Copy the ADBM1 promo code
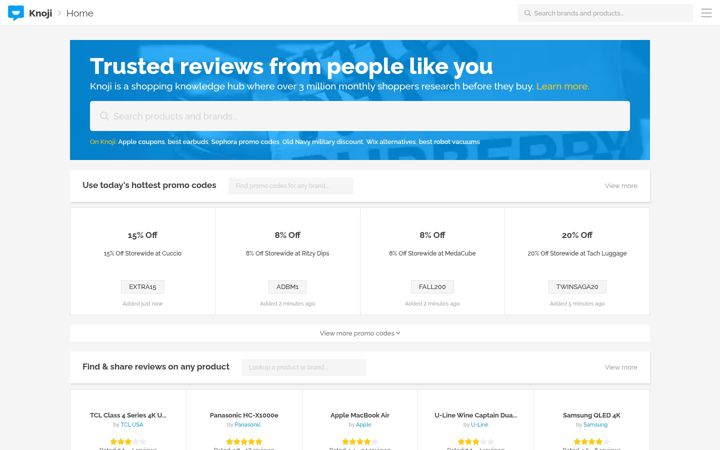720x450 pixels. coord(287,287)
